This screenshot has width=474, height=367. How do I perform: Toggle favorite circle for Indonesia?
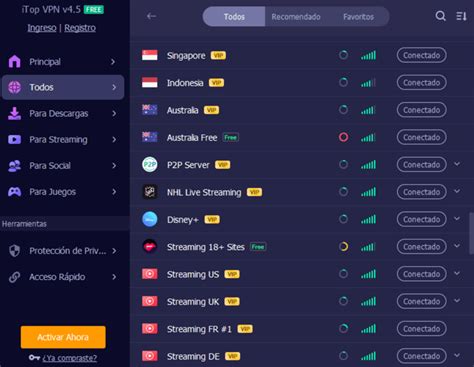tap(343, 82)
